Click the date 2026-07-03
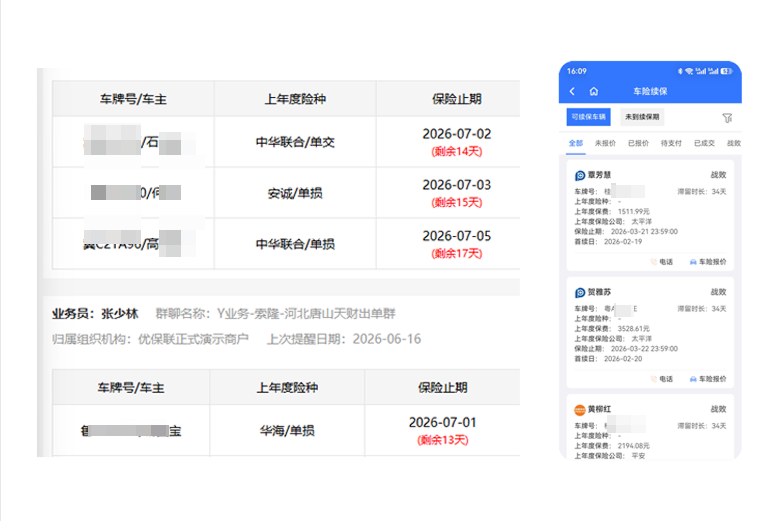The height and width of the screenshot is (521, 779). click(x=457, y=185)
